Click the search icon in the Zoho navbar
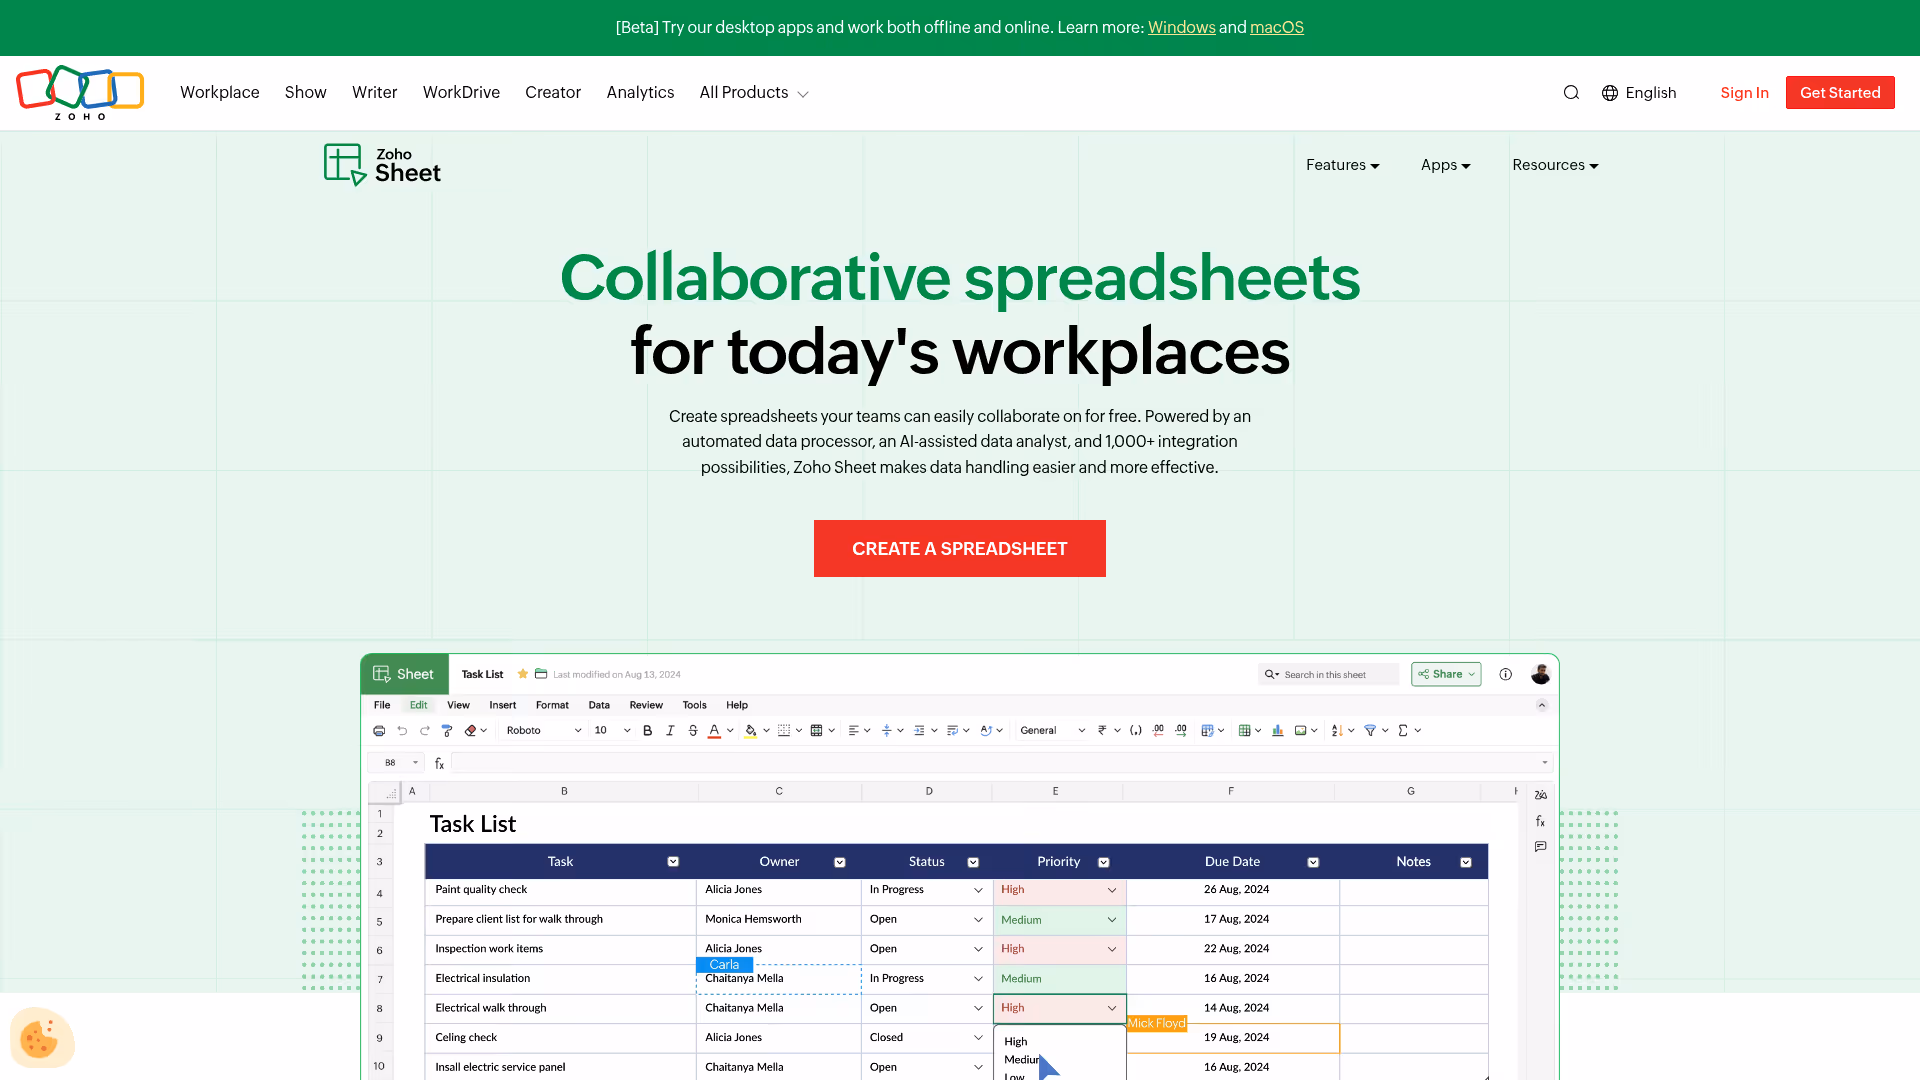The width and height of the screenshot is (1920, 1080). point(1571,92)
